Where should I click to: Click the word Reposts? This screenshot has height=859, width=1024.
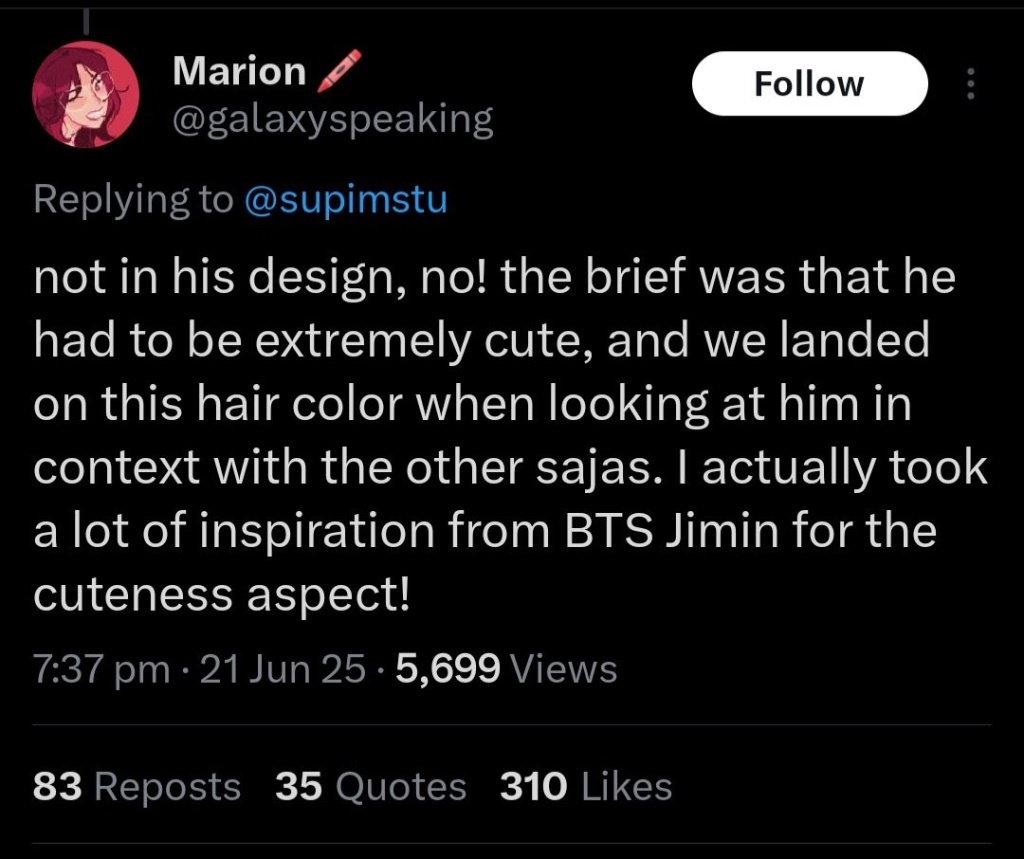click(168, 786)
